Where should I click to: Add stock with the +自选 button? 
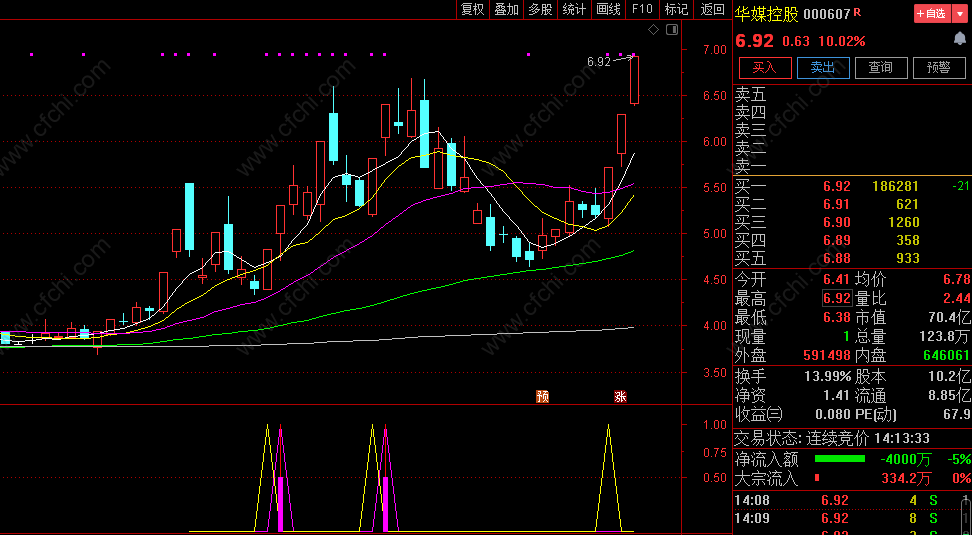[932, 13]
